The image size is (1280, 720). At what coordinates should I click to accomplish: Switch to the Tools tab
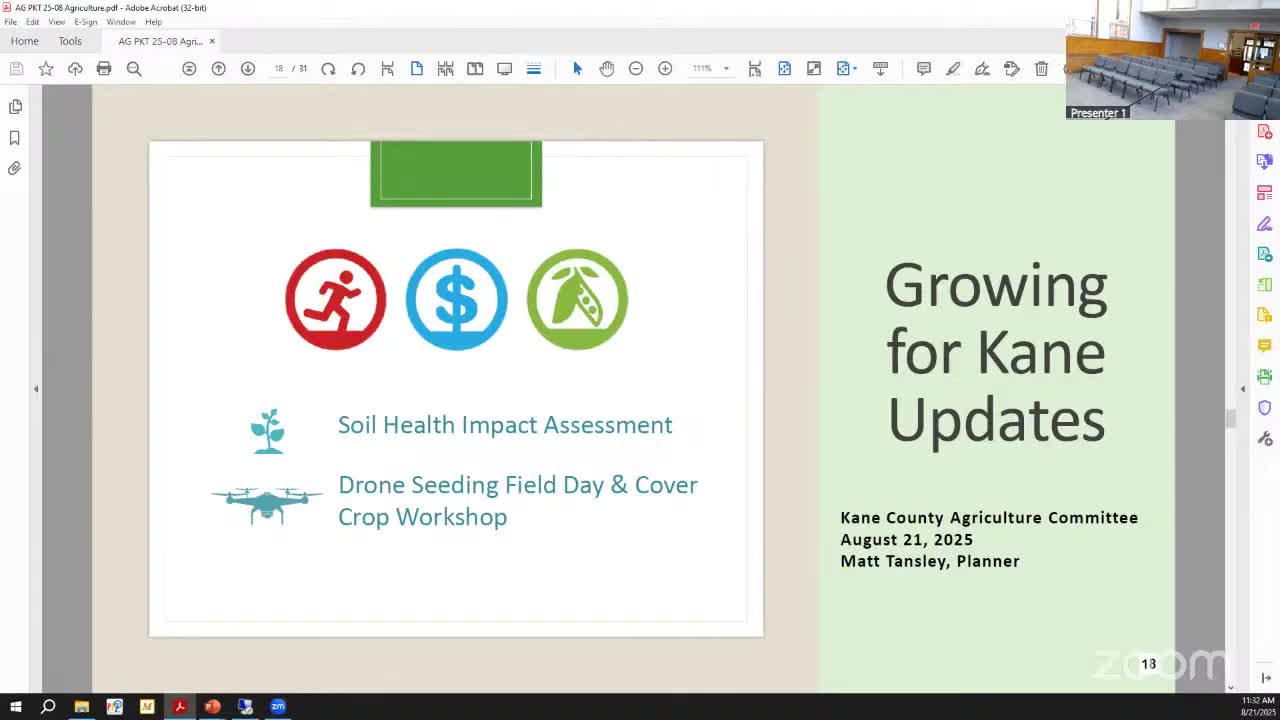(70, 41)
